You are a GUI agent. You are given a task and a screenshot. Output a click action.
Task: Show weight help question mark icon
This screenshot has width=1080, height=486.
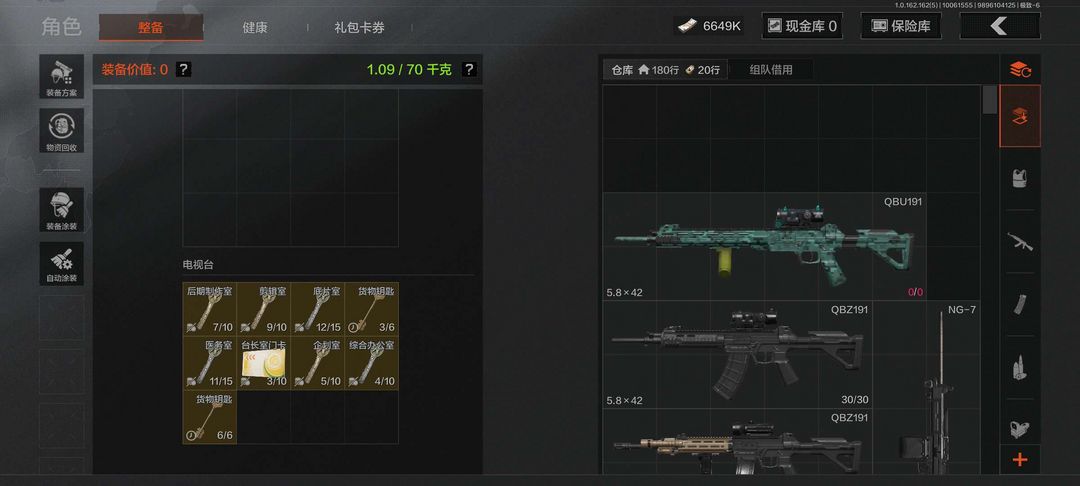(x=468, y=70)
